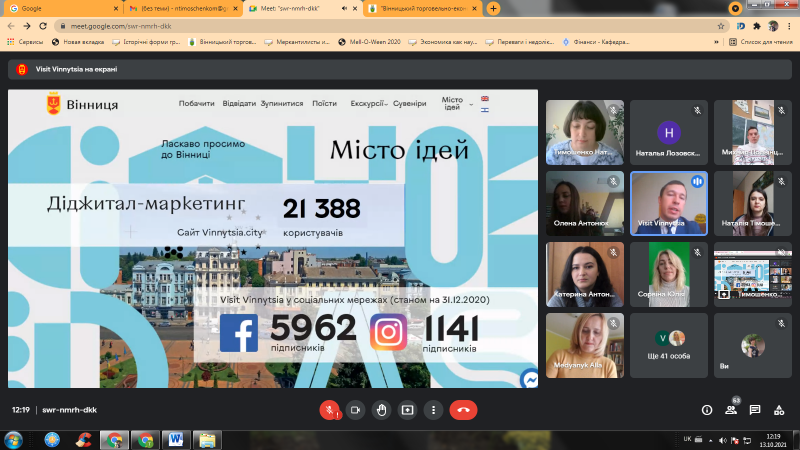Turn off the camera in Meet
Image resolution: width=800 pixels, height=450 pixels.
356,410
